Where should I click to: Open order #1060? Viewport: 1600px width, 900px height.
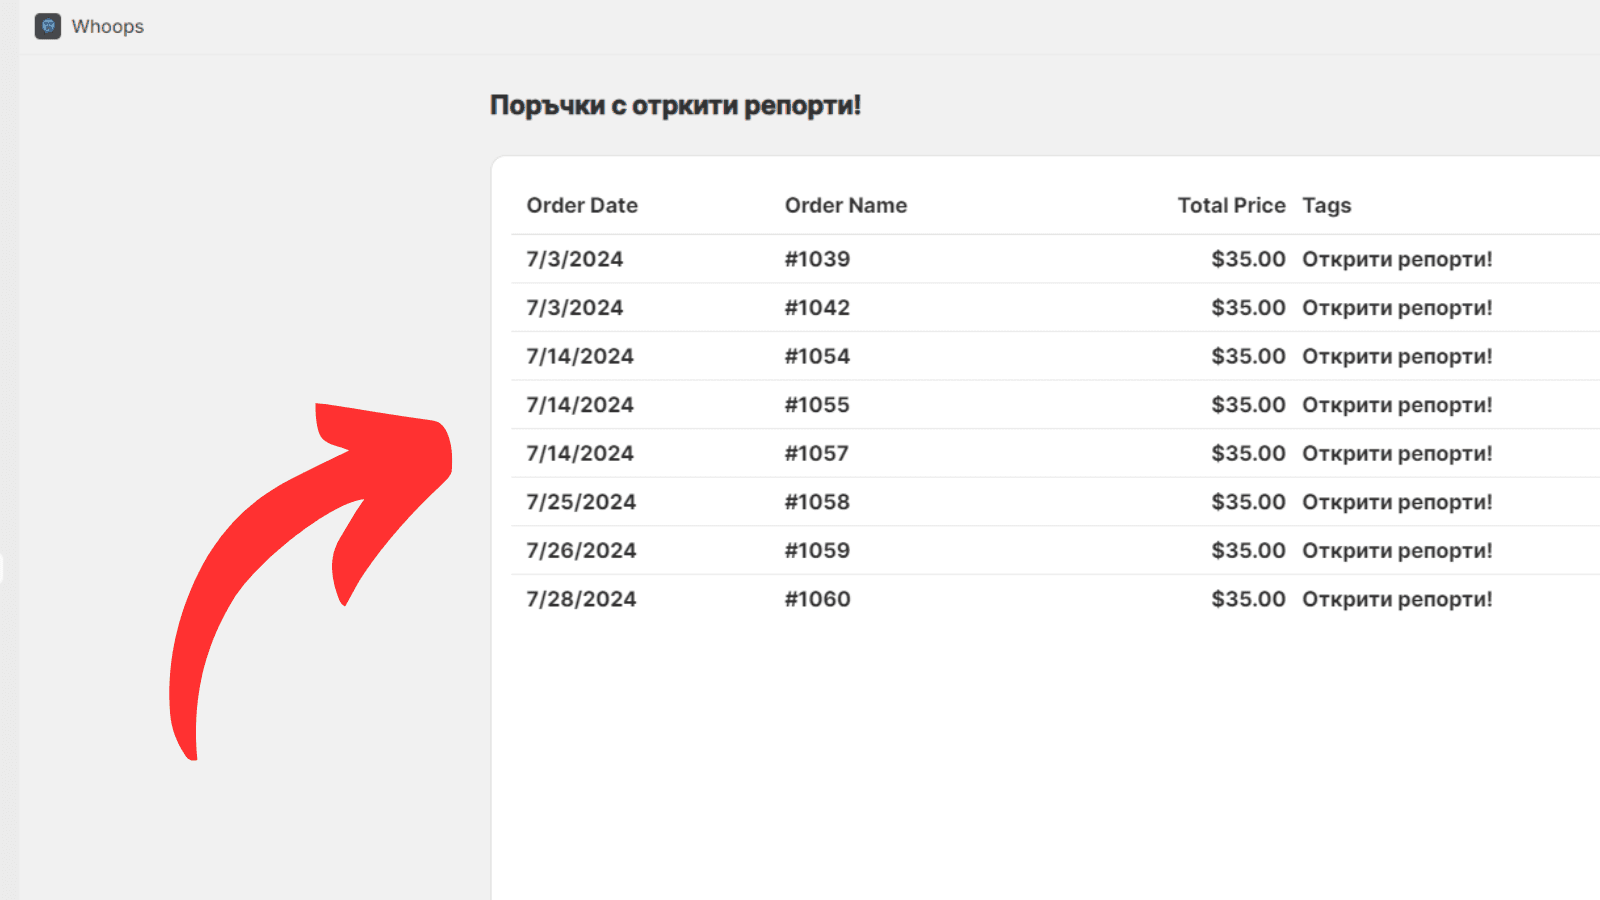tap(817, 599)
